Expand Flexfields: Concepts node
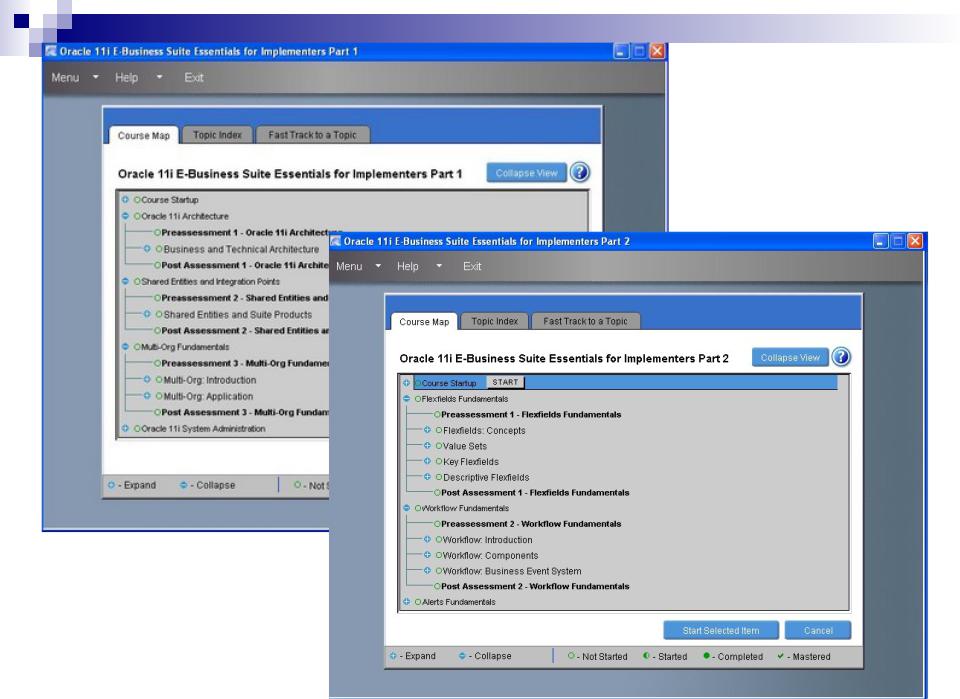Viewport: 960px width, 699px height. point(427,430)
